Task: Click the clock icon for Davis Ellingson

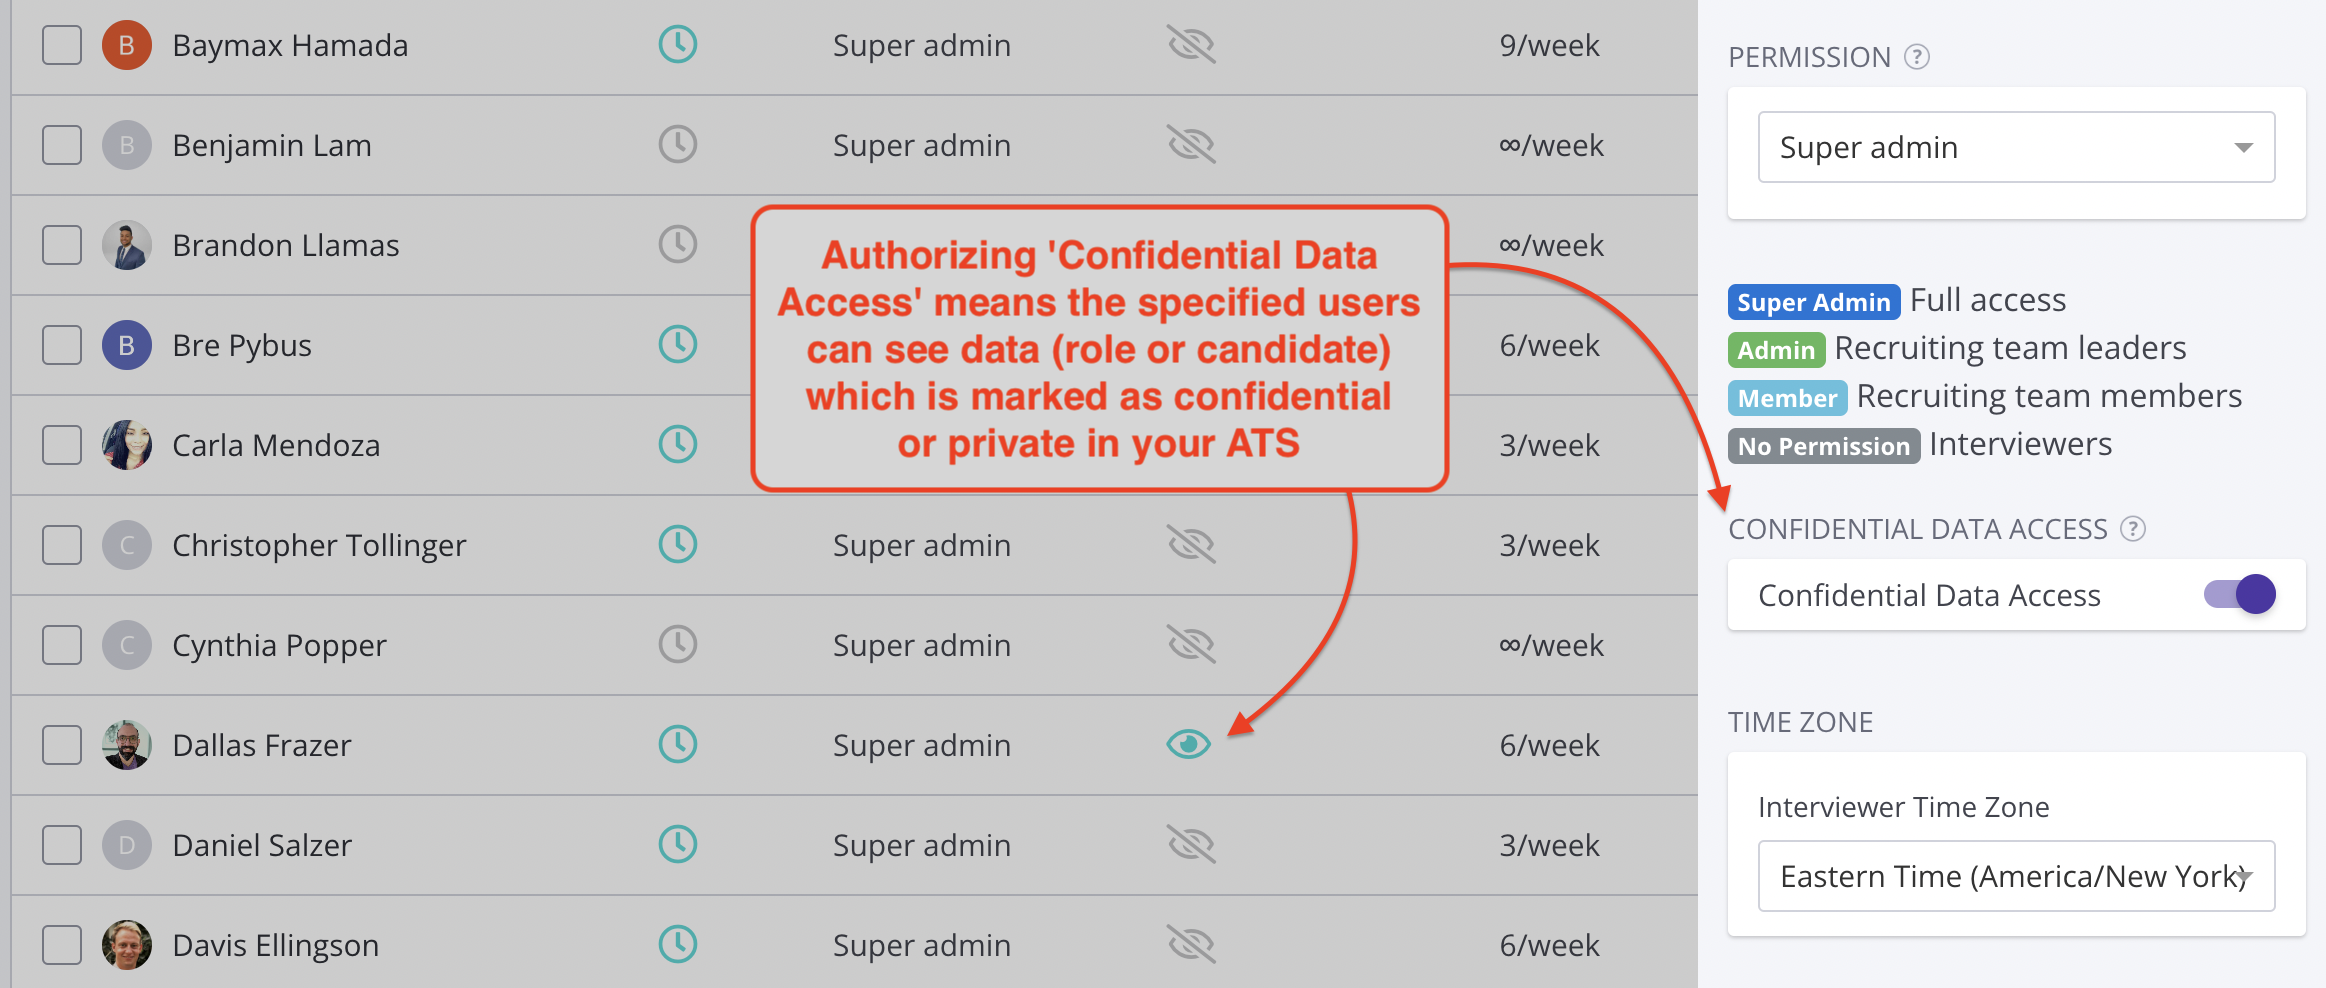Action: (678, 945)
